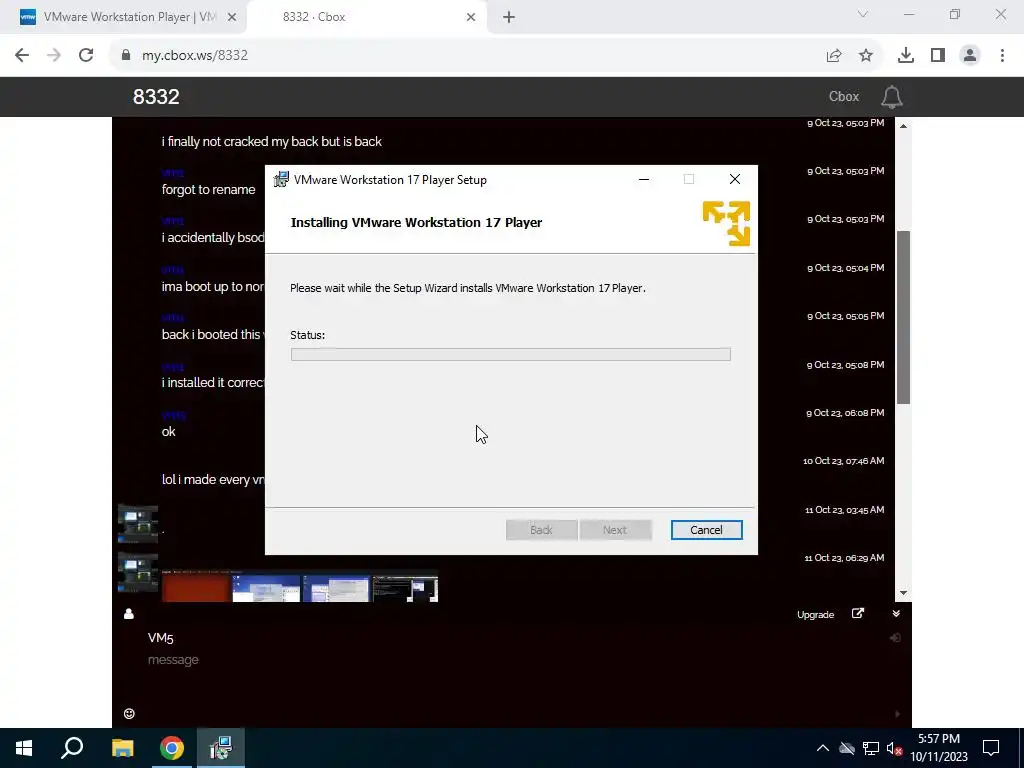Open Cbox notifications bell
This screenshot has height=768, width=1024.
tap(891, 97)
